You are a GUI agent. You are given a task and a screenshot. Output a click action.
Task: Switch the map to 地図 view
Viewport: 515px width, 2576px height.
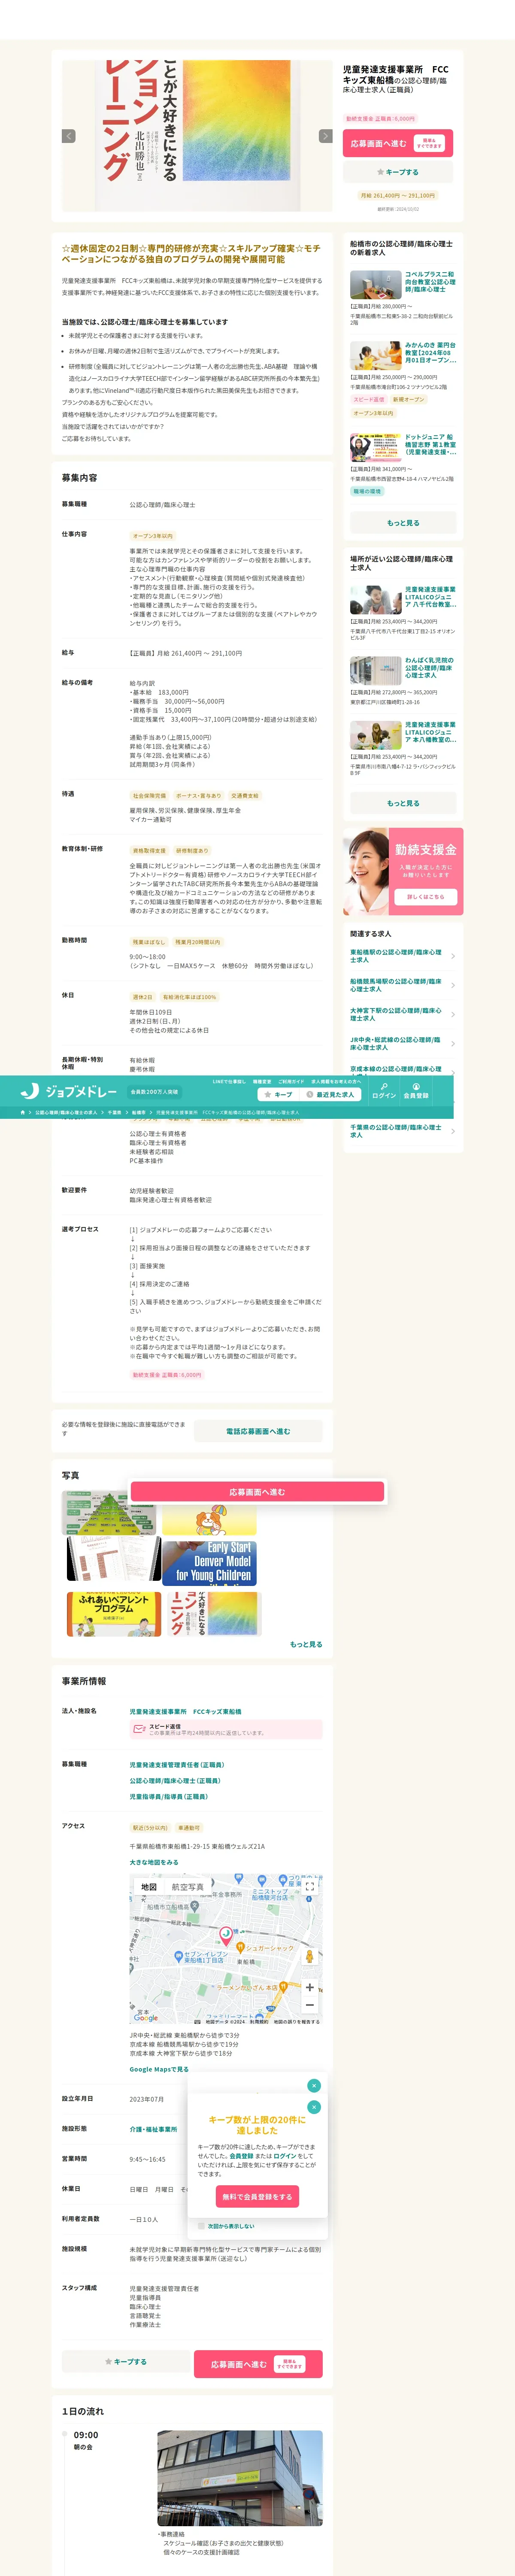(x=149, y=1887)
